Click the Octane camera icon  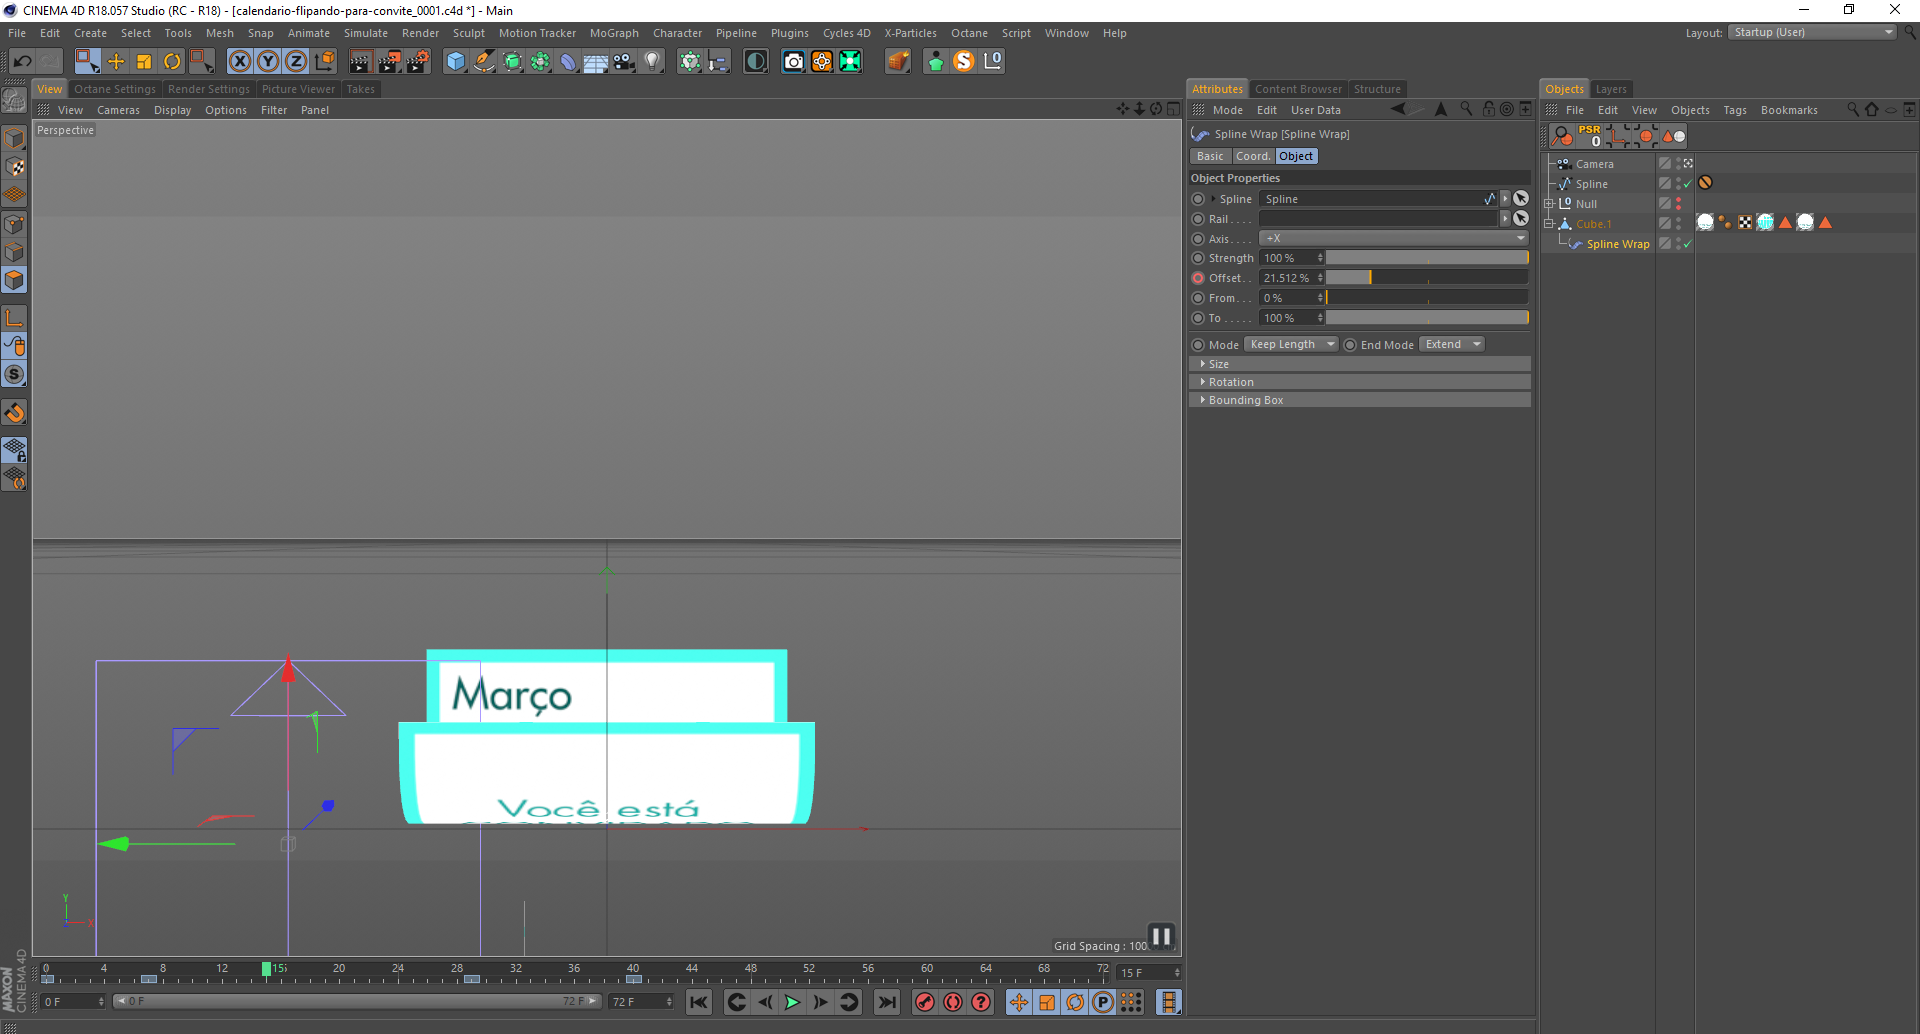[793, 62]
